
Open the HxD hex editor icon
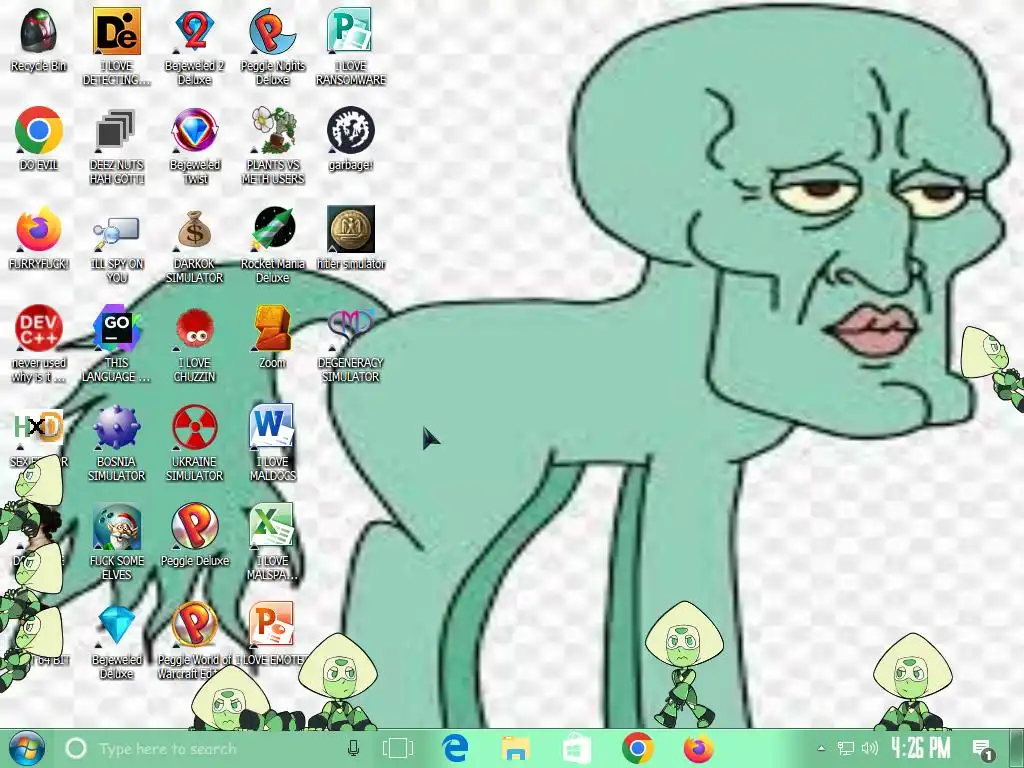coord(39,428)
